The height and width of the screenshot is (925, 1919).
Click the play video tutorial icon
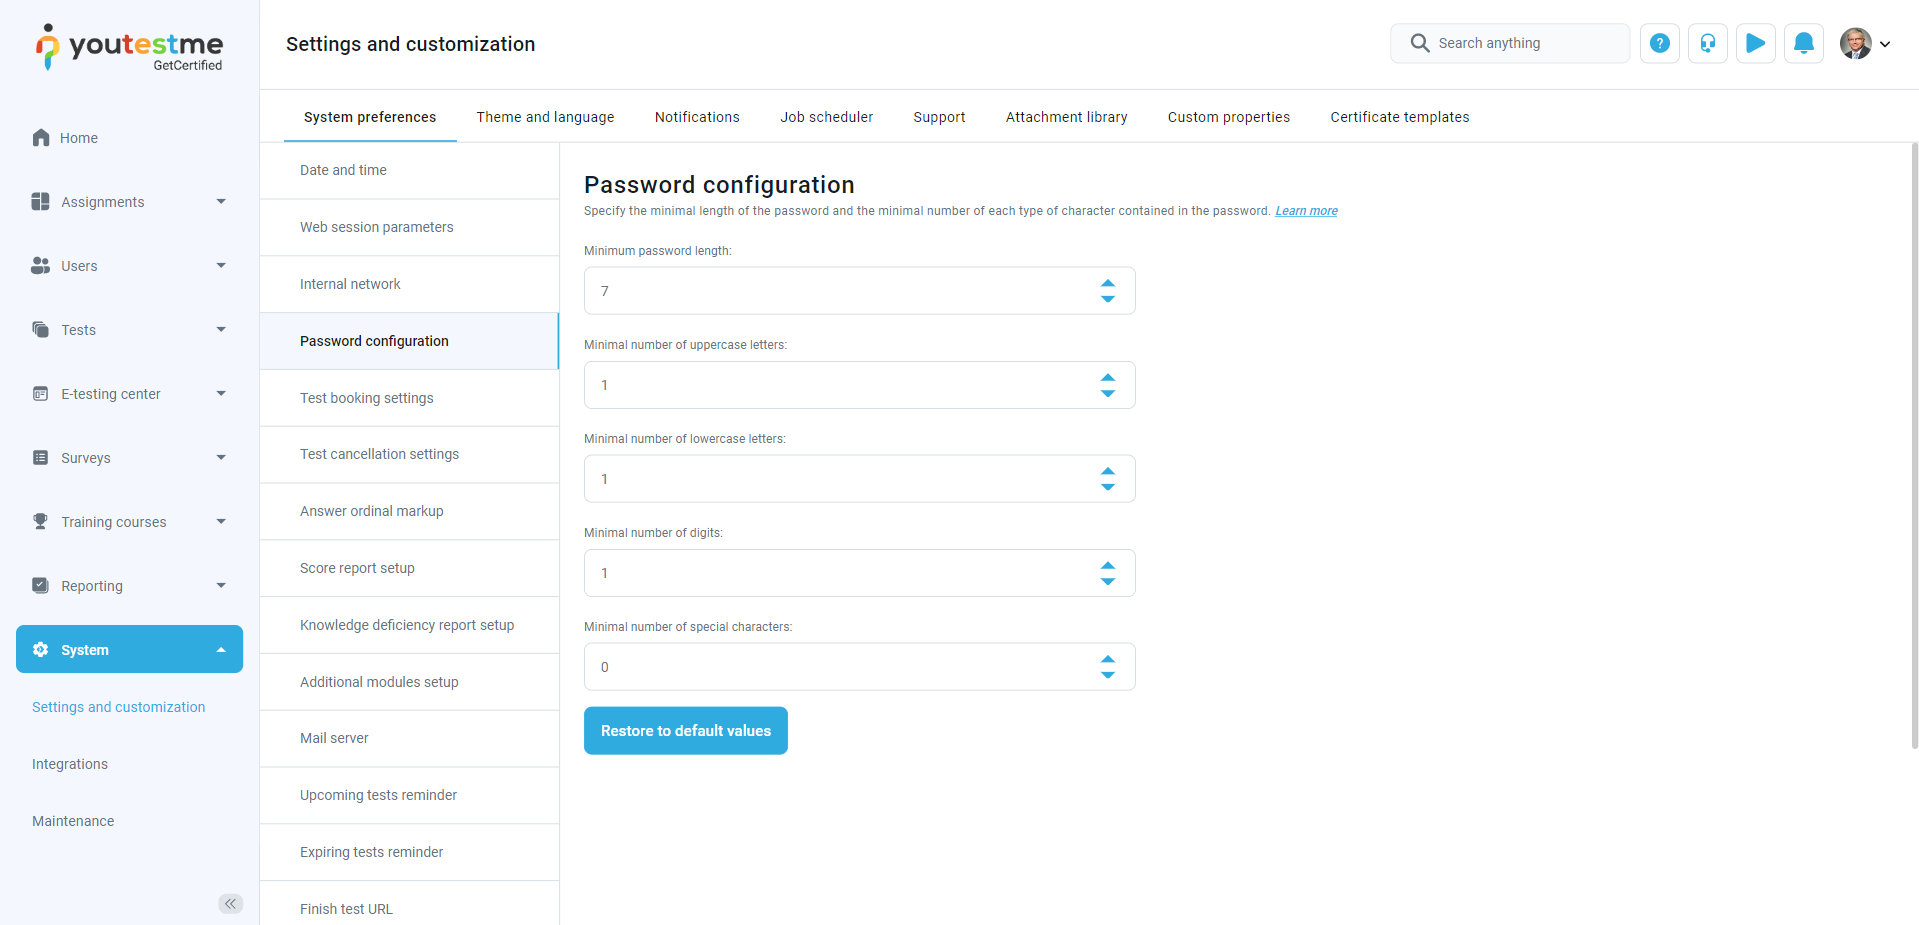tap(1755, 43)
